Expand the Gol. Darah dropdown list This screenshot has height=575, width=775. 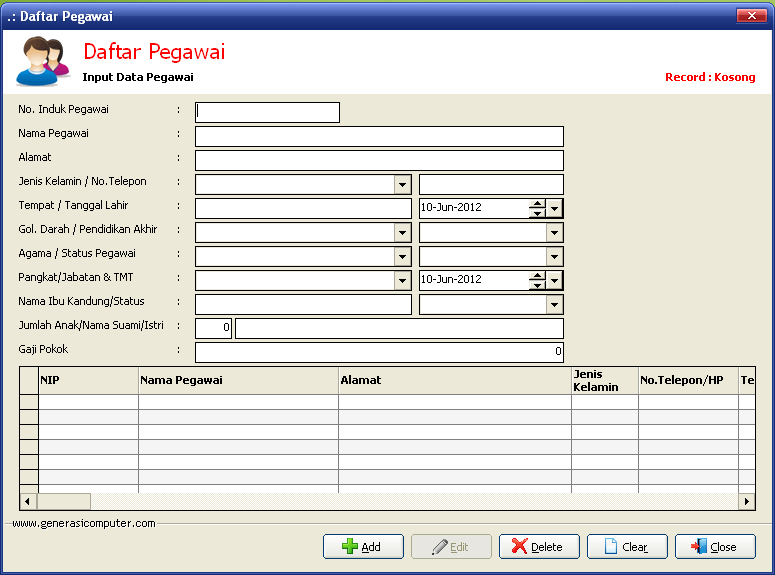(x=402, y=233)
